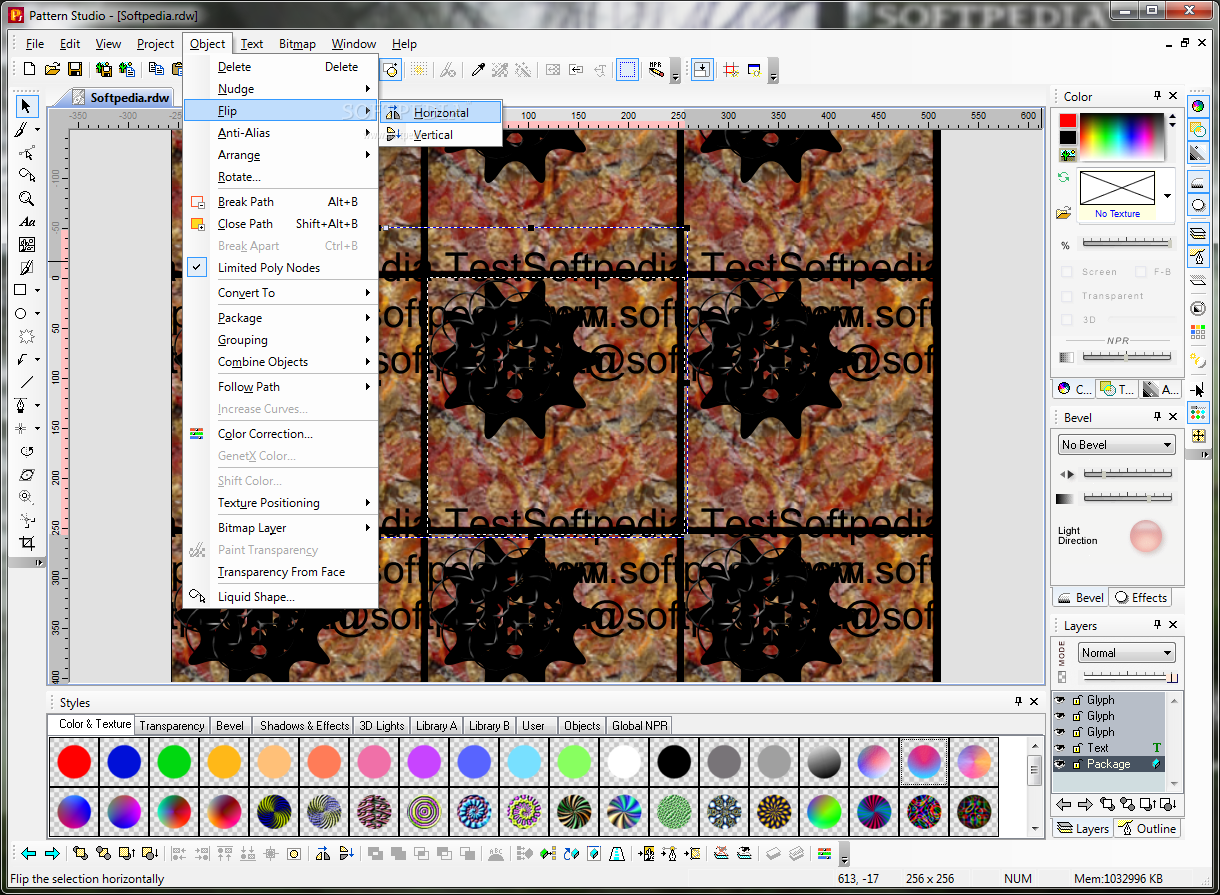This screenshot has height=895, width=1220.
Task: Click flip horizontal icon in bottom toolbar
Action: [x=323, y=853]
